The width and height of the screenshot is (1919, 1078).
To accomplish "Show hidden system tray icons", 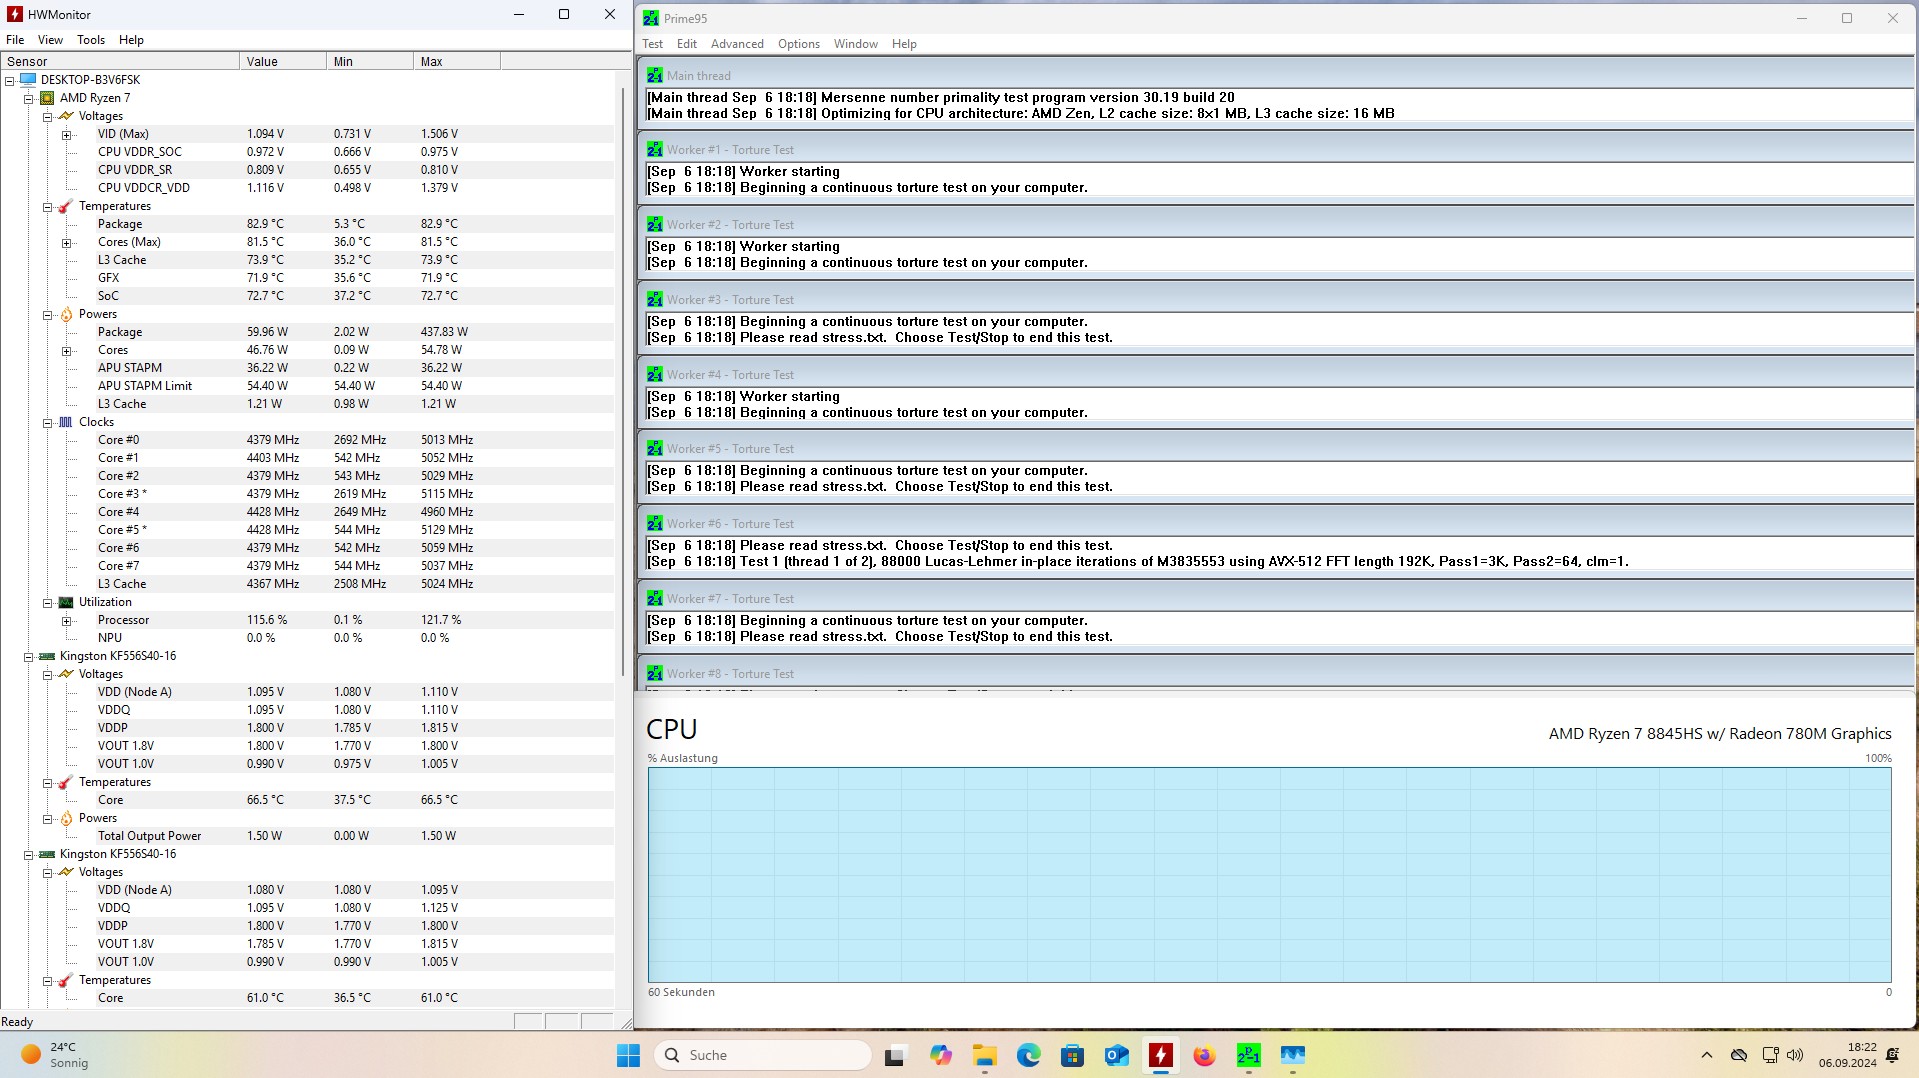I will (x=1707, y=1055).
